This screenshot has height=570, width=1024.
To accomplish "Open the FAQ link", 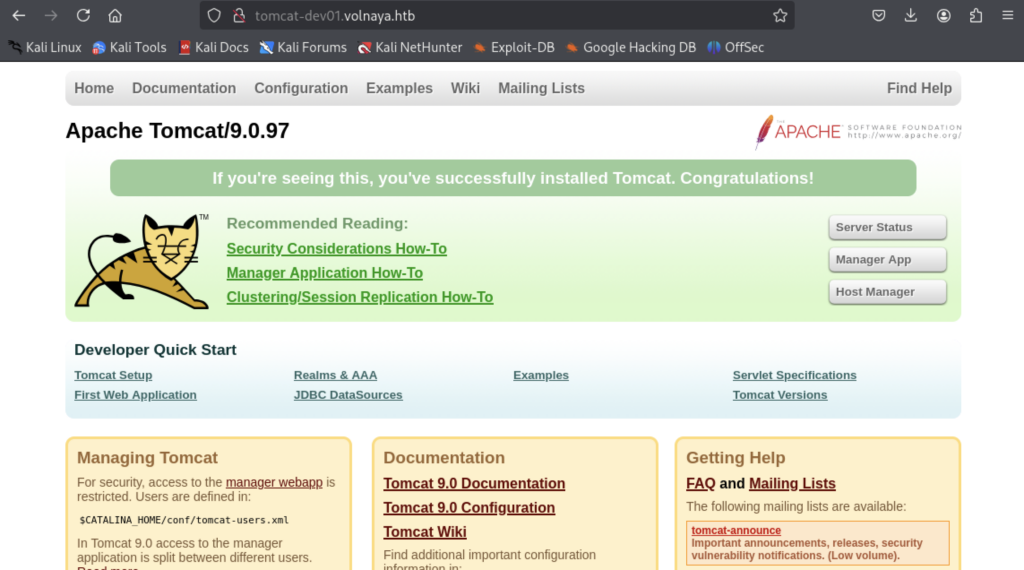I will [x=701, y=484].
